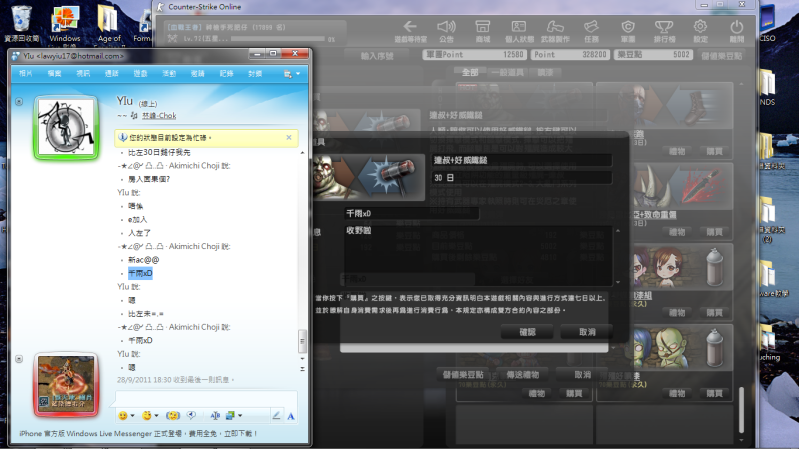Select the 視訊 video menu in Messenger
This screenshot has width=799, height=449.
[x=83, y=74]
